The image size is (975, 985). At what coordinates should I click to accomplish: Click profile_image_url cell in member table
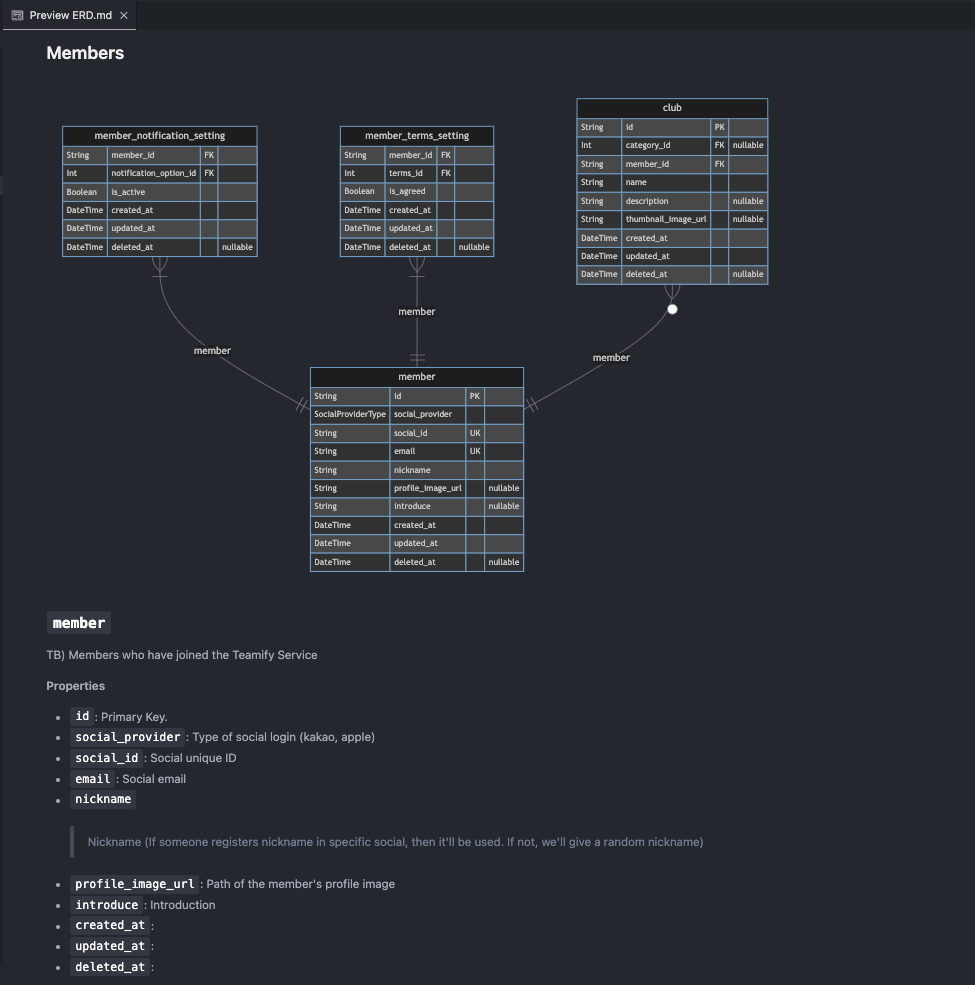tap(428, 488)
